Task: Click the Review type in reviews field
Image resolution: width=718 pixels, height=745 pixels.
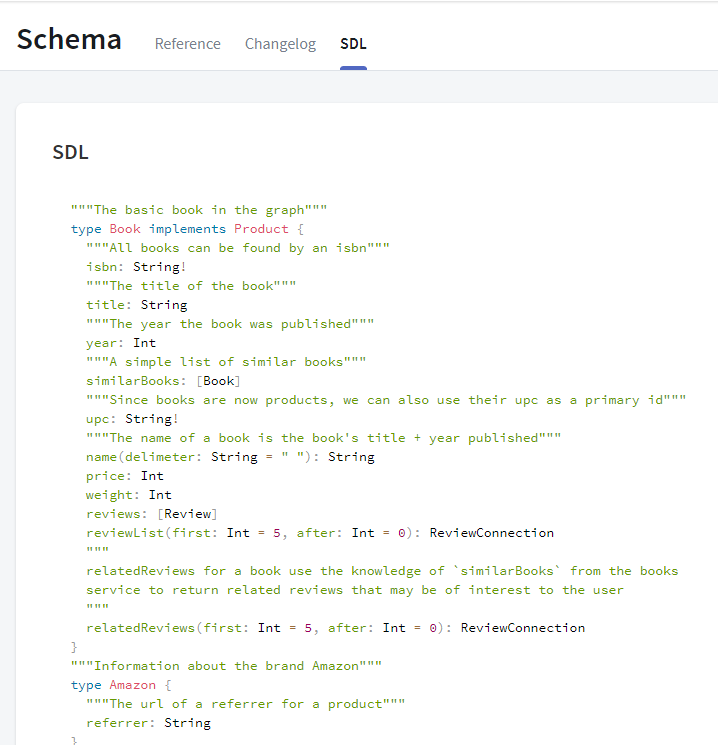Action: click(187, 514)
